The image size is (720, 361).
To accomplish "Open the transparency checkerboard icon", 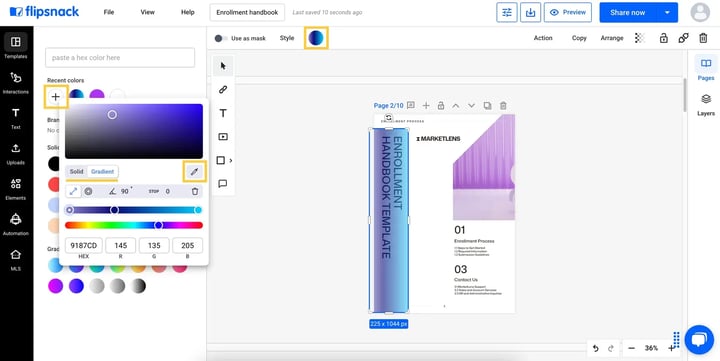I will (640, 38).
